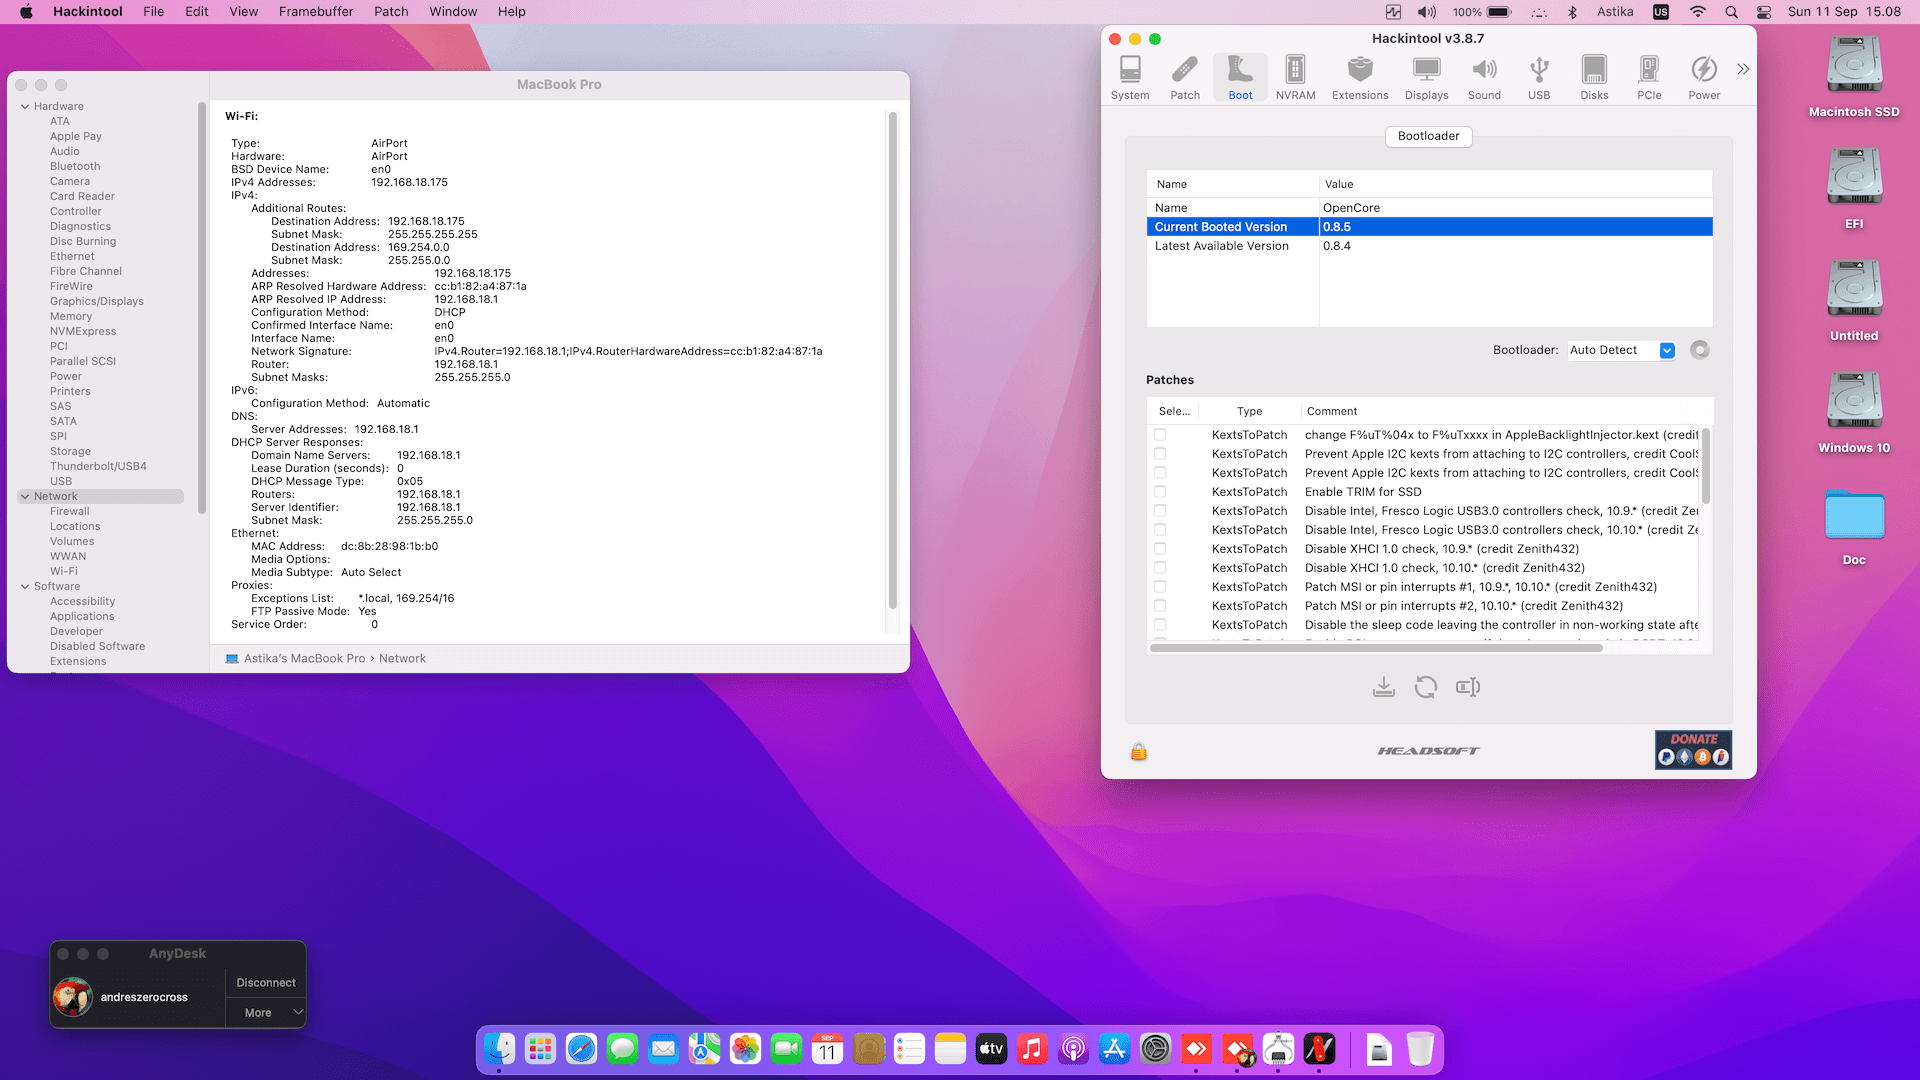Select the NVRAM toolbar icon

pos(1295,75)
